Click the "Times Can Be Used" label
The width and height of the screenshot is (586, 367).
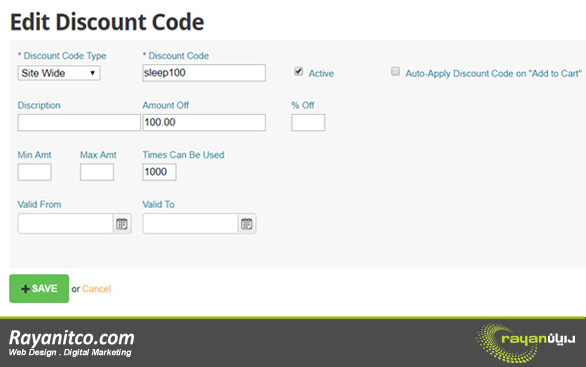pos(183,155)
